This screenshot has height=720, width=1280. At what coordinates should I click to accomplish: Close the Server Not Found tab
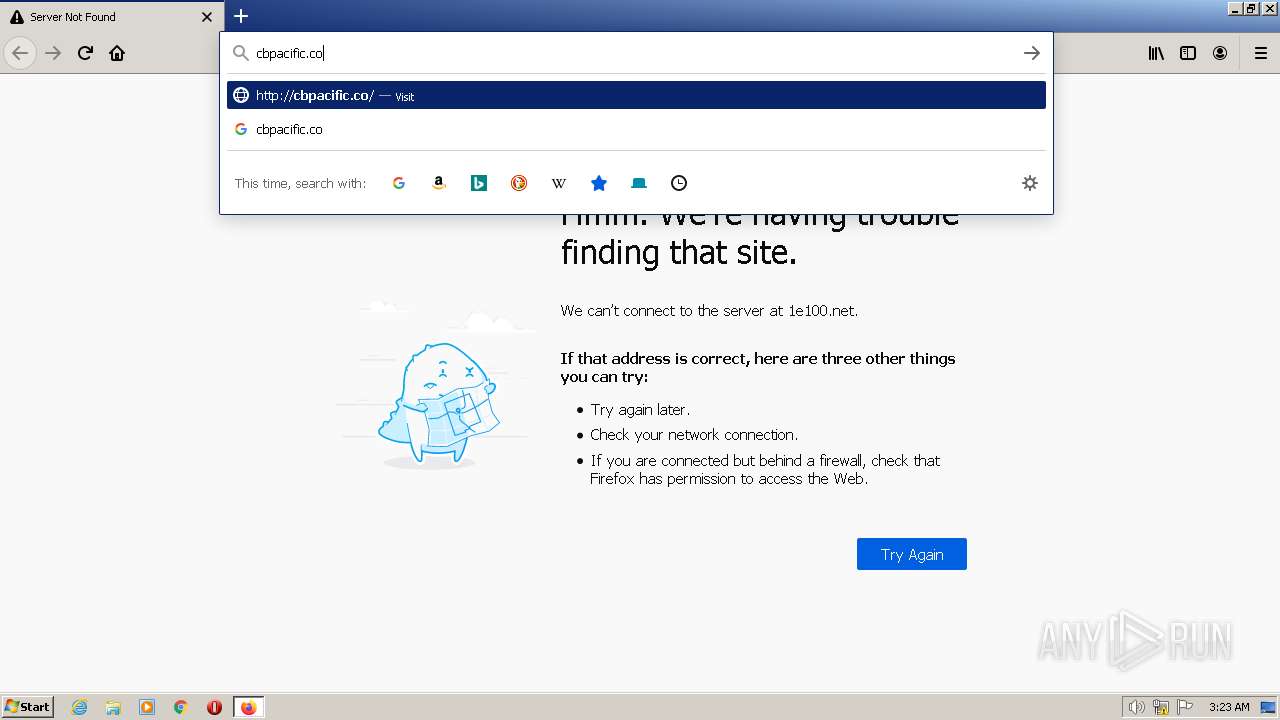point(207,17)
